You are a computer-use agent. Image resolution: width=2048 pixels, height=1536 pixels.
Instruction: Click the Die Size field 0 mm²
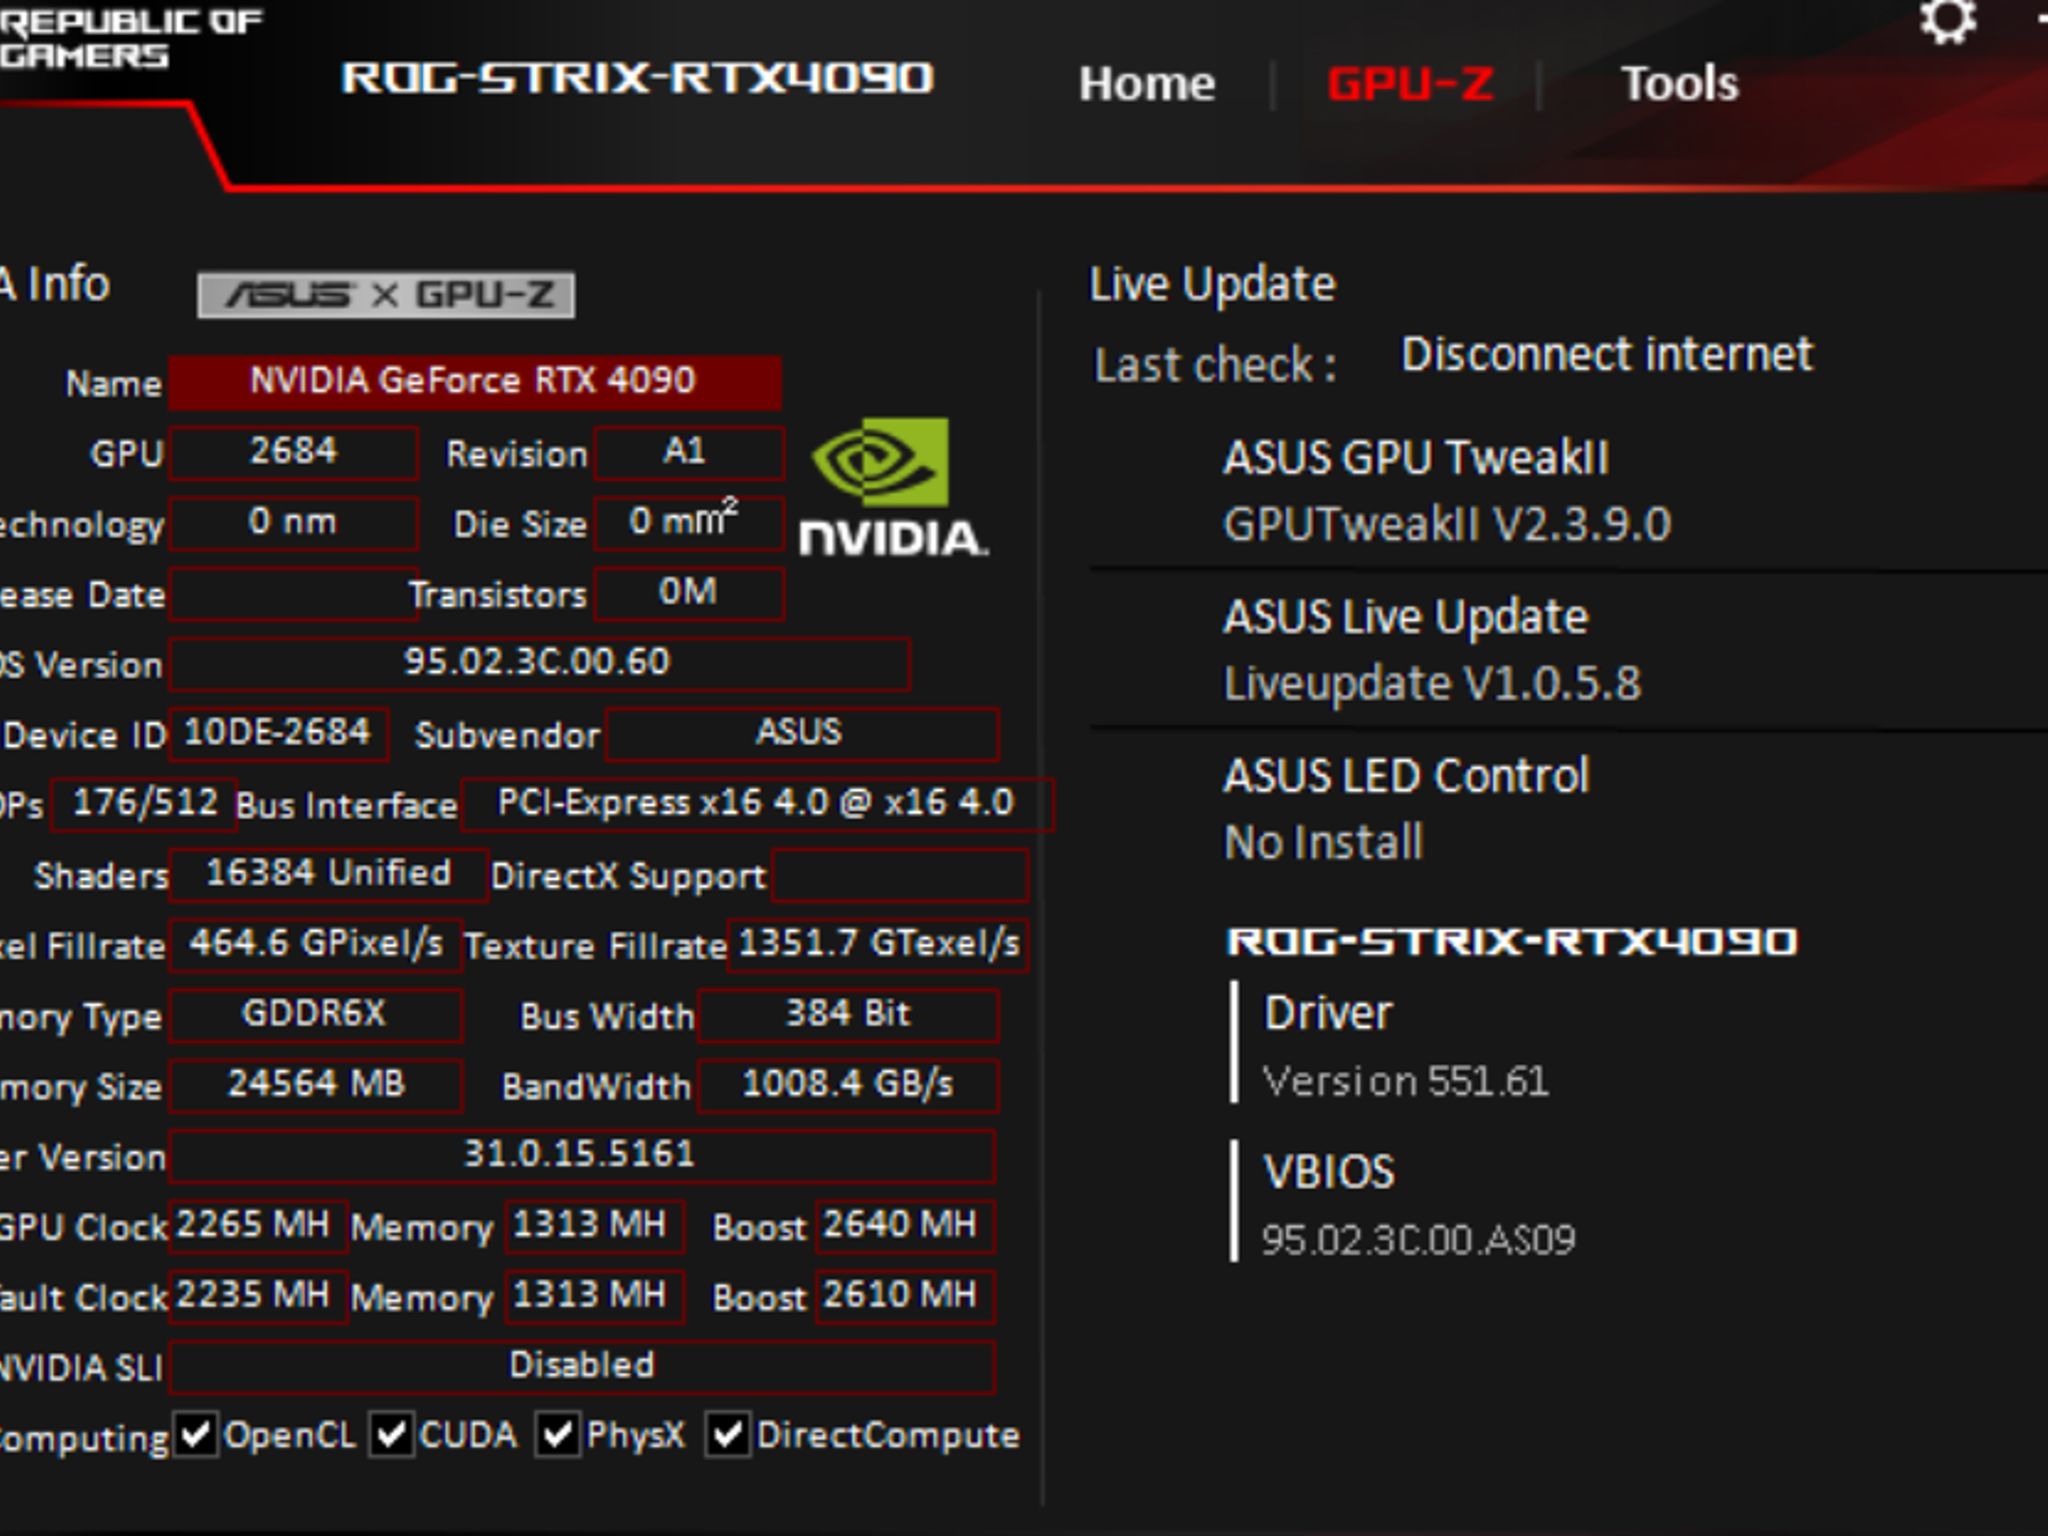(x=689, y=523)
